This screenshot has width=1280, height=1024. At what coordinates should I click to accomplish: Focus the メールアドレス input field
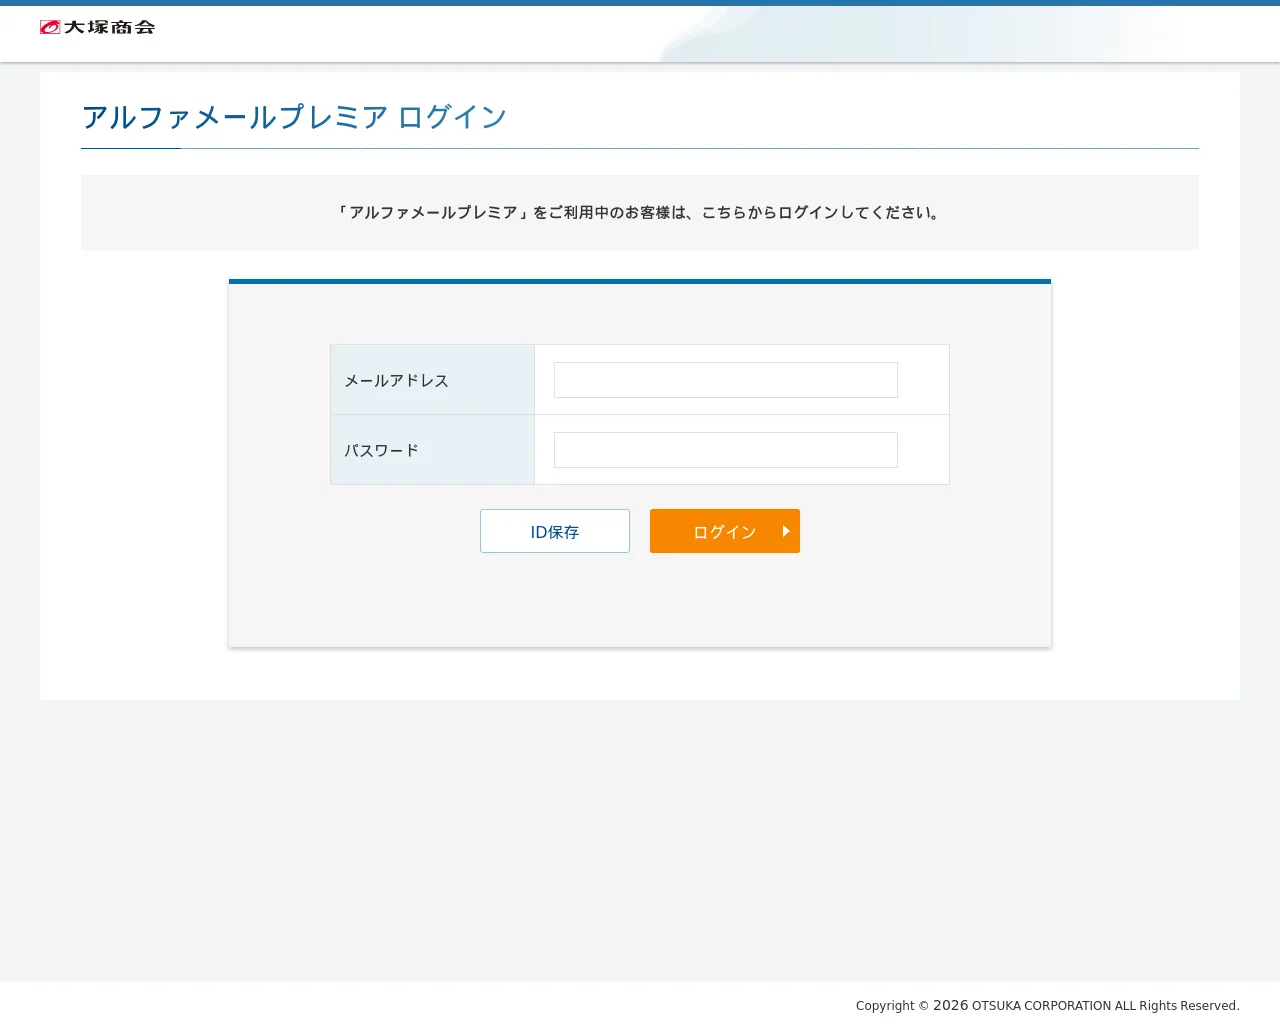click(x=726, y=380)
